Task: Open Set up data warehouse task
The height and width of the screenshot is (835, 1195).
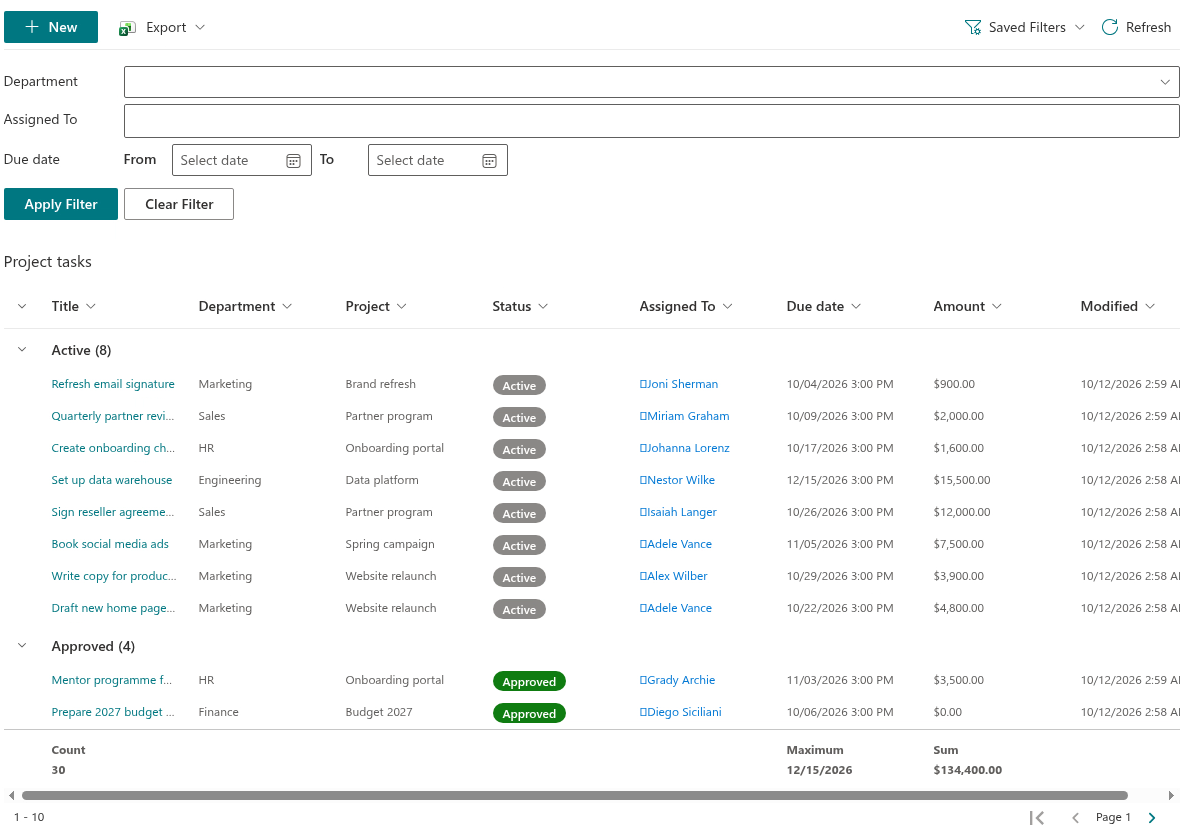Action: [x=111, y=480]
